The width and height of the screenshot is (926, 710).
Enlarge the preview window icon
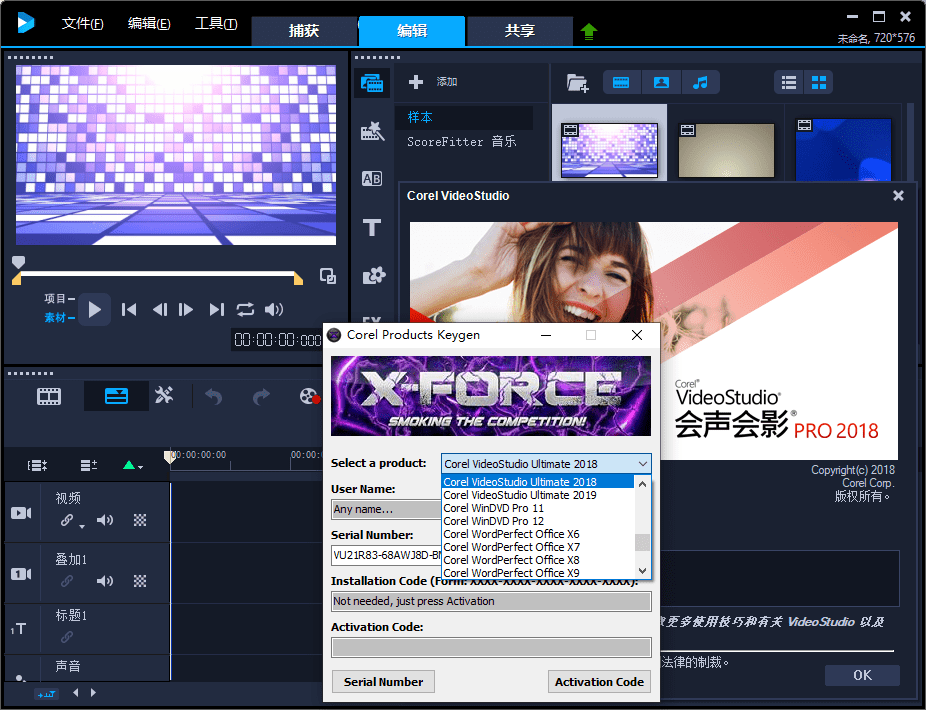pyautogui.click(x=328, y=276)
